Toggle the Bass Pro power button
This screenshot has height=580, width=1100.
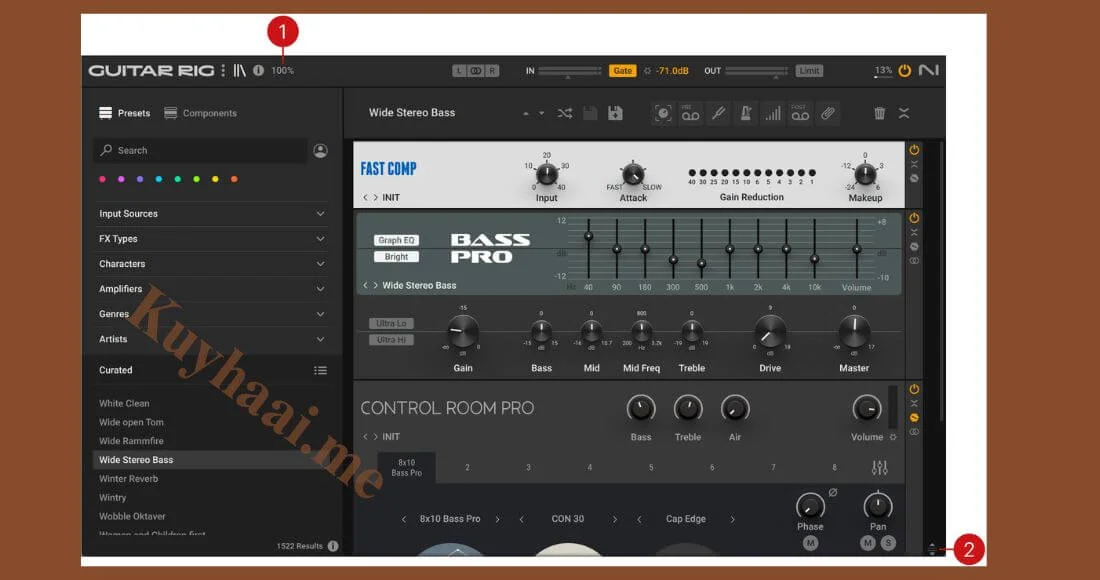[914, 218]
